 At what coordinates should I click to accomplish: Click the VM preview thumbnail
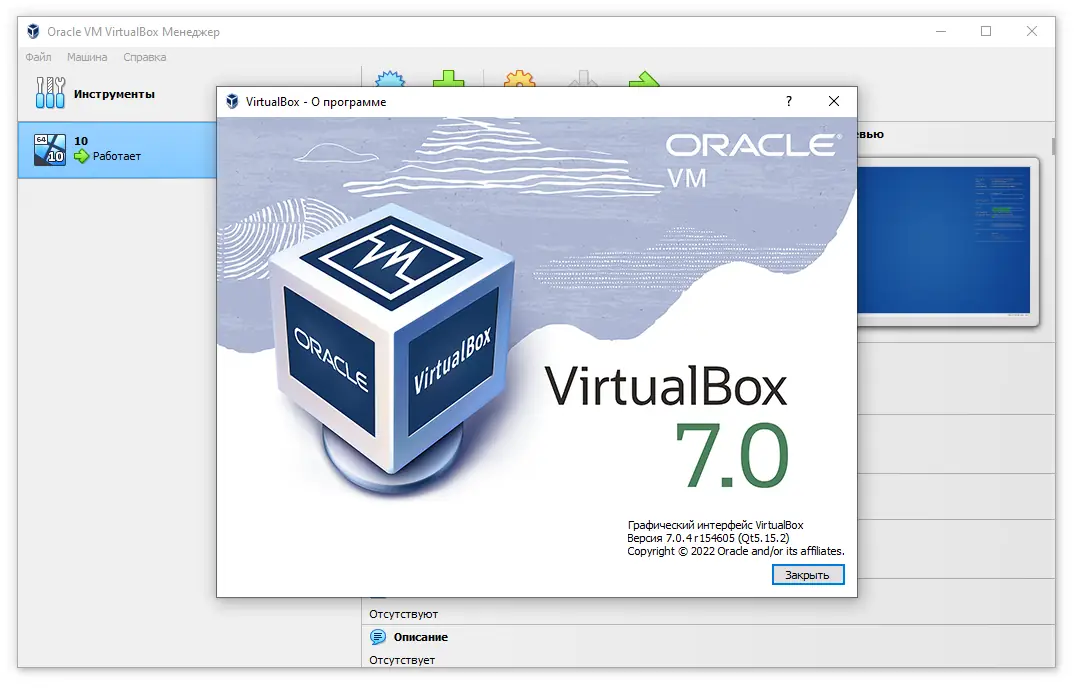click(x=947, y=241)
